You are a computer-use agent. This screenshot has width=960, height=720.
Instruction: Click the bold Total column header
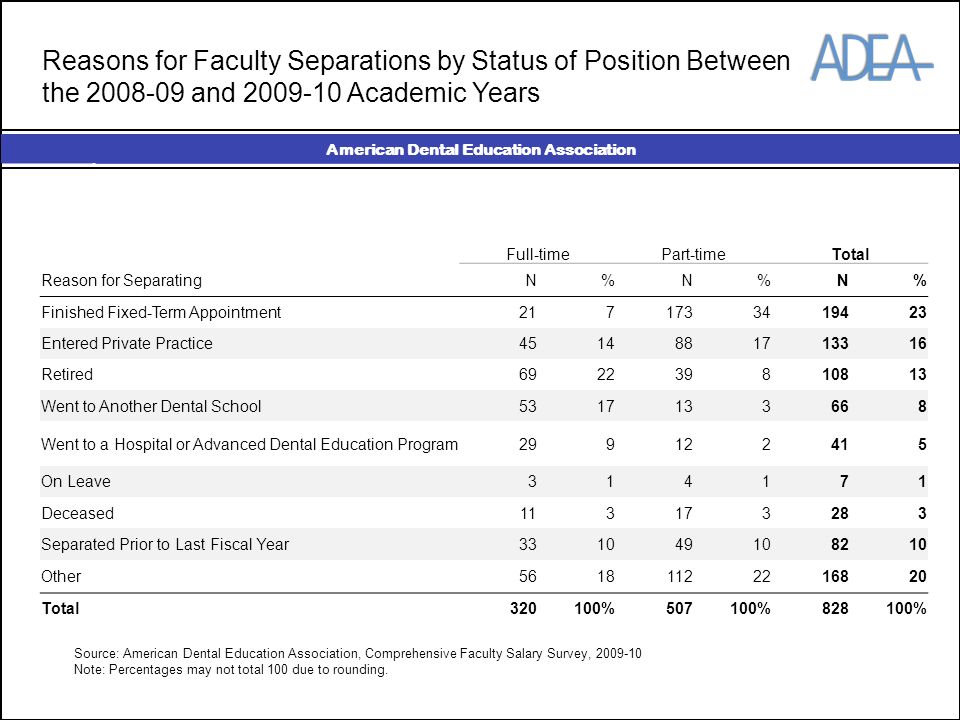(850, 254)
